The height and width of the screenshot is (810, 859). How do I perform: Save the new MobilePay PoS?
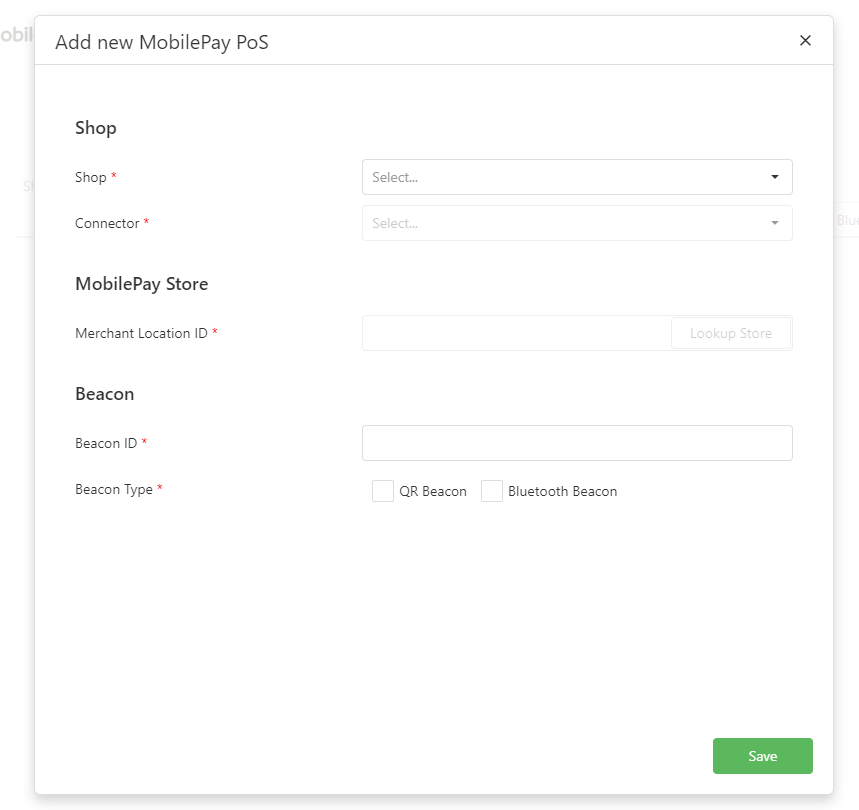[763, 756]
